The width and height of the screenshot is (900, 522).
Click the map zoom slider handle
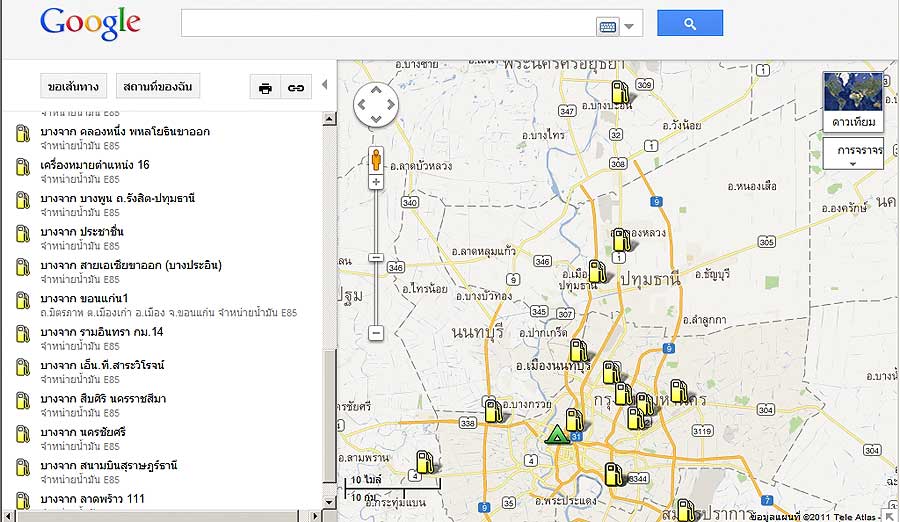(x=376, y=258)
